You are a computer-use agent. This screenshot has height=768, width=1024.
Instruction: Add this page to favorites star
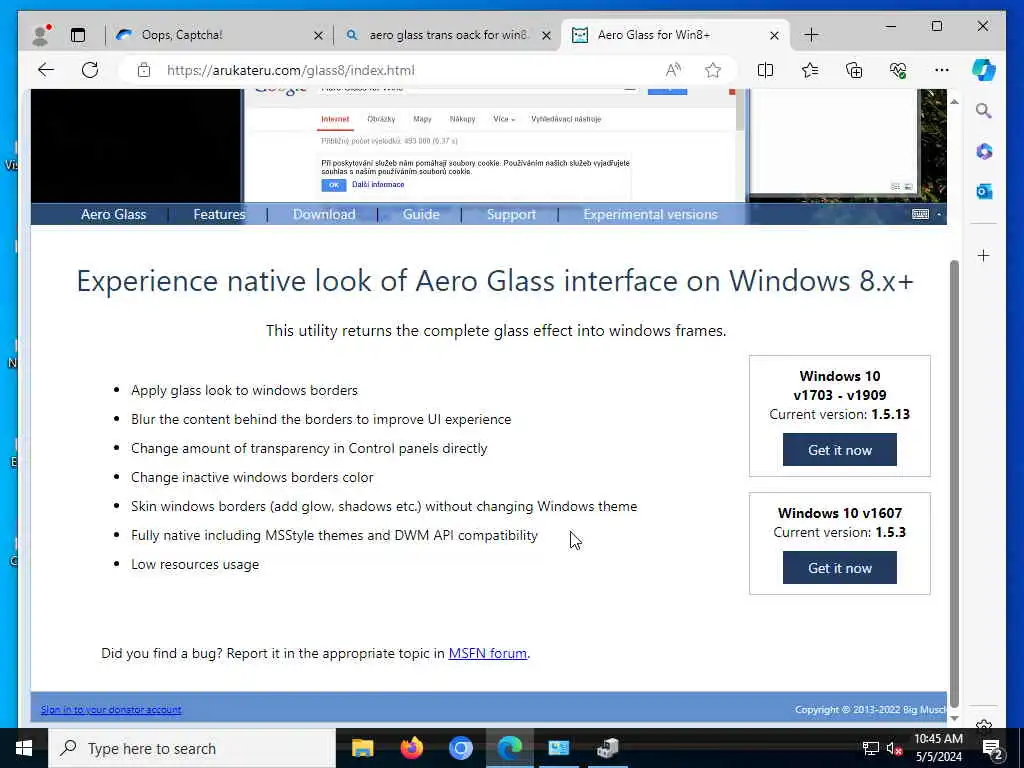pos(713,70)
